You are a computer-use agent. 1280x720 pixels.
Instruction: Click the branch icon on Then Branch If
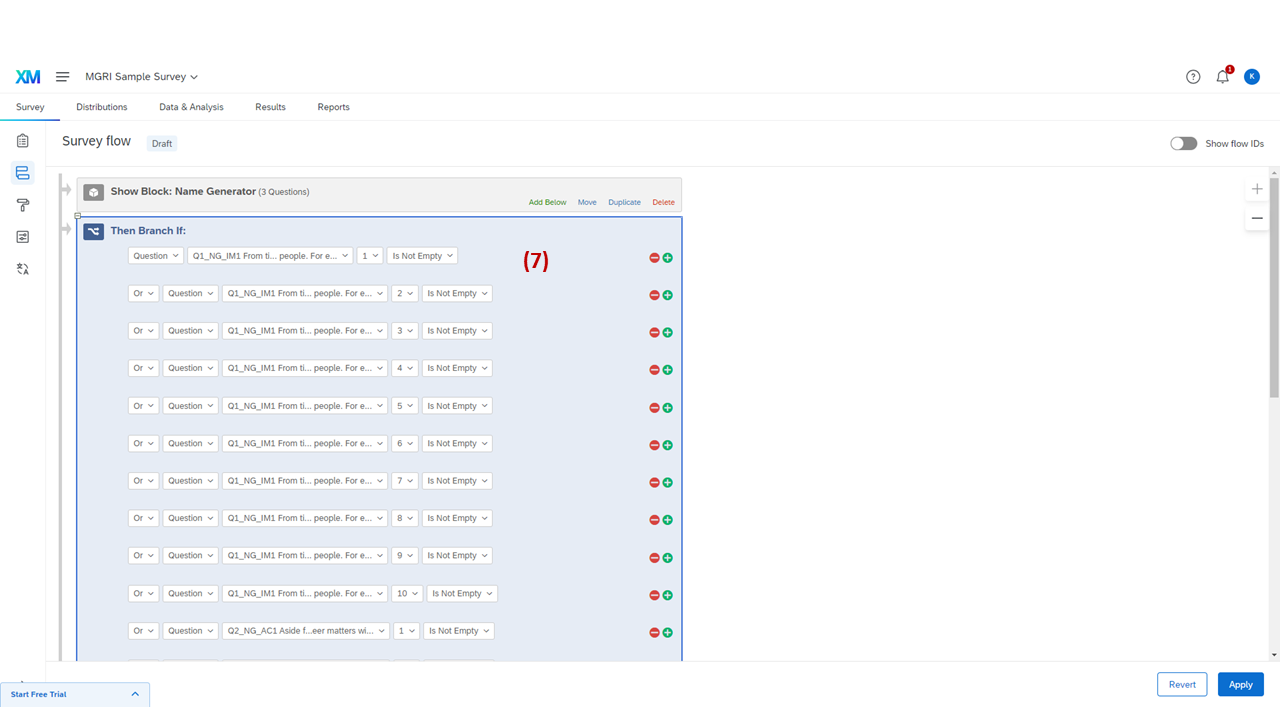(93, 230)
